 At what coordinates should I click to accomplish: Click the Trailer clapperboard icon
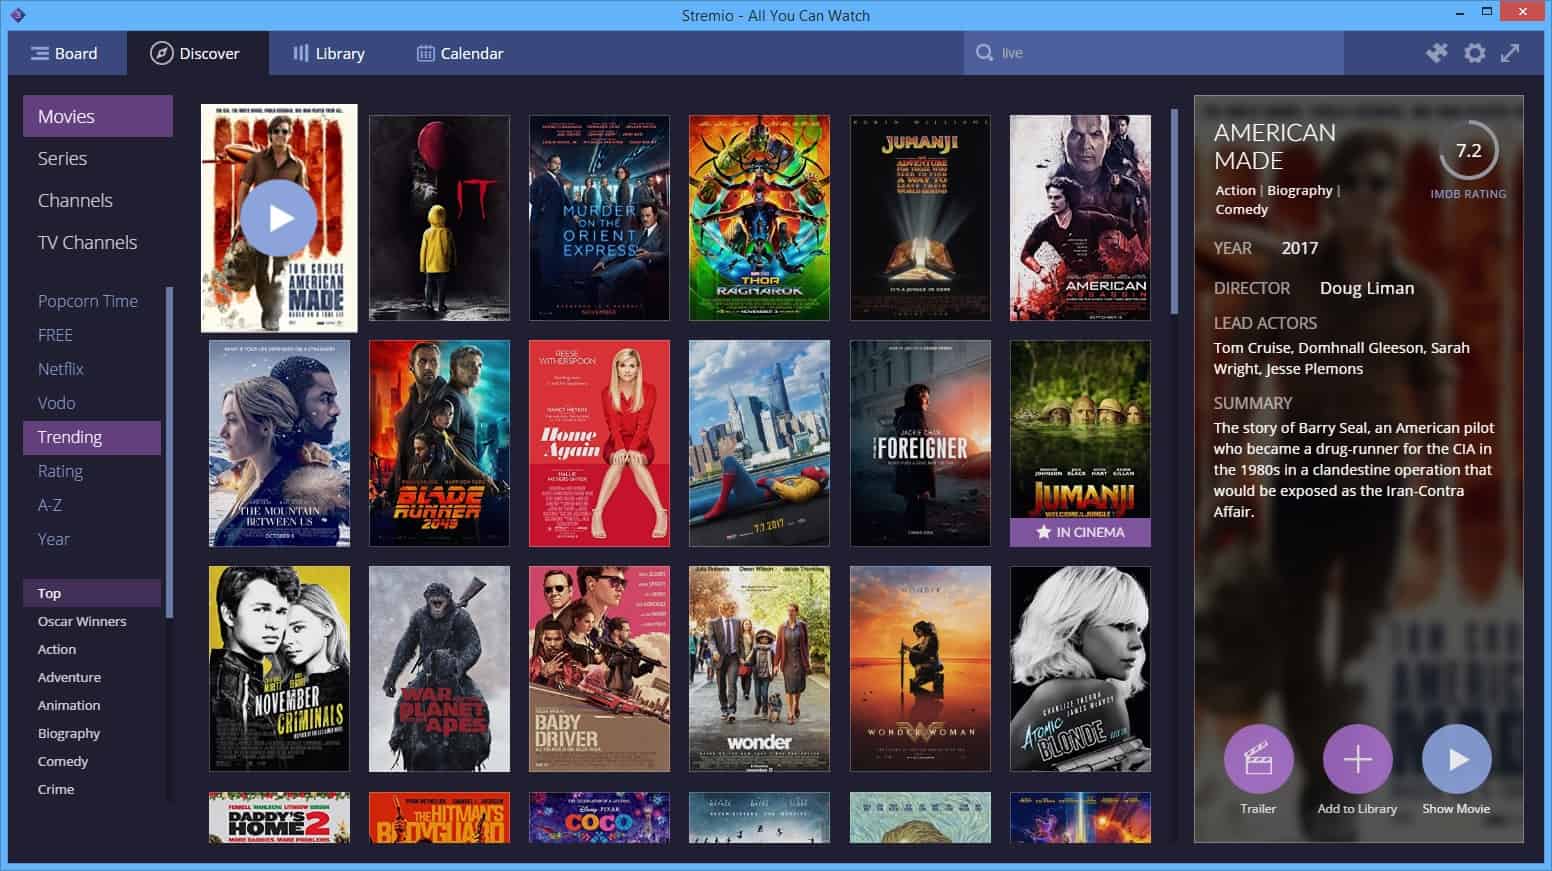click(1258, 760)
